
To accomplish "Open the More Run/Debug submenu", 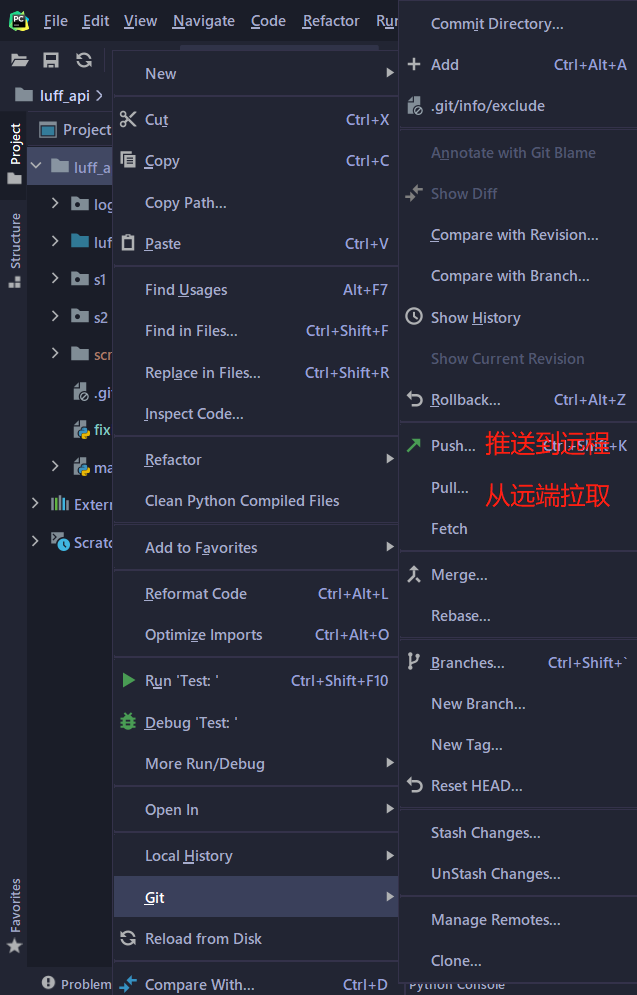I will tap(256, 763).
